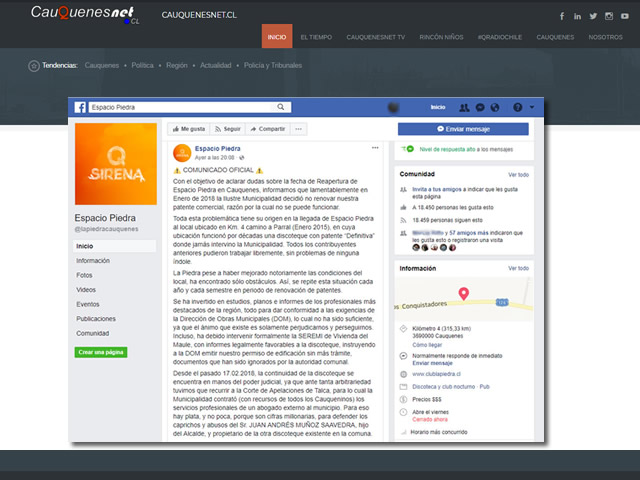This screenshot has height=480, width=640.
Task: Open the post options three-dot menu
Action: 376,147
